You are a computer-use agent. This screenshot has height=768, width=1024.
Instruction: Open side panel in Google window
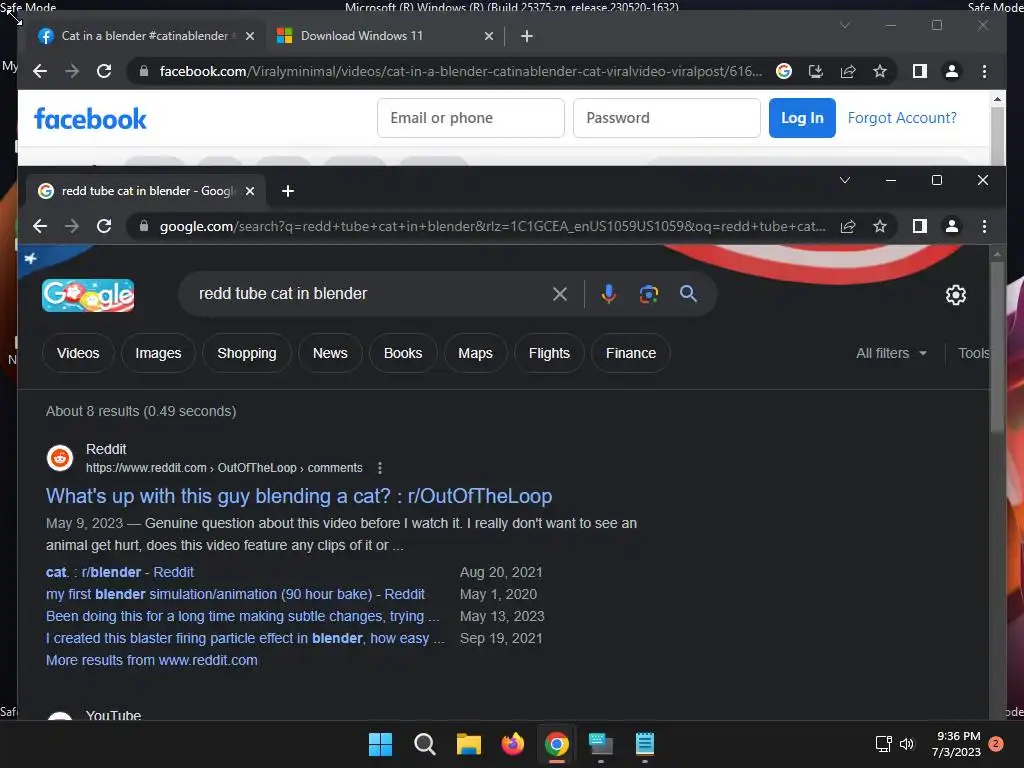pos(920,227)
